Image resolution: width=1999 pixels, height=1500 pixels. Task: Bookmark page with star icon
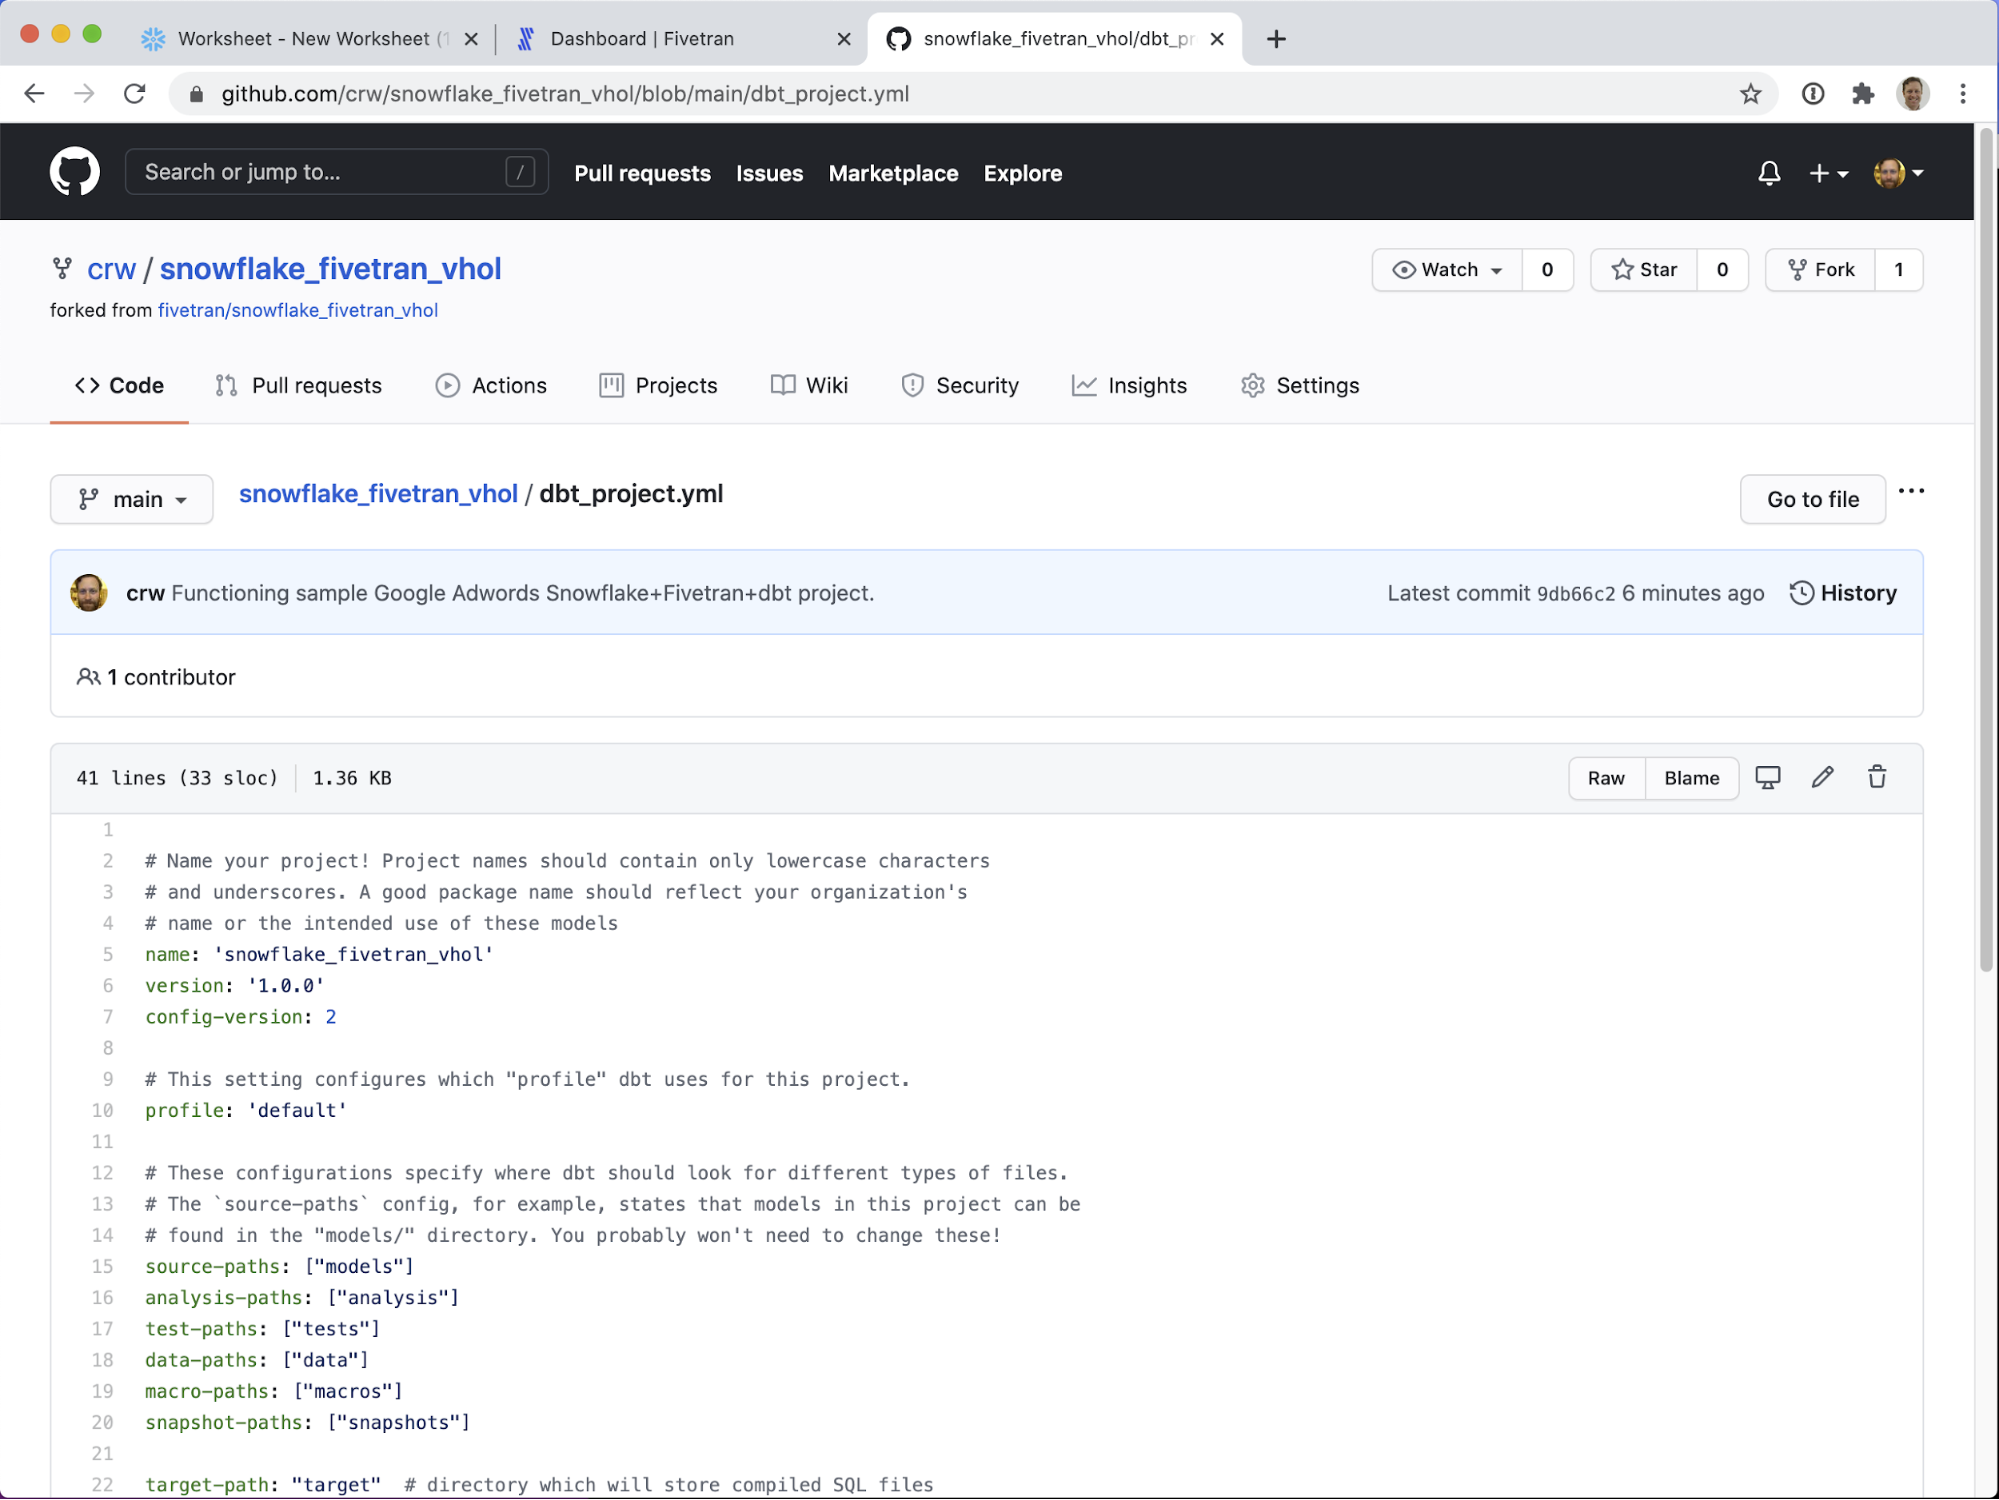tap(1750, 93)
